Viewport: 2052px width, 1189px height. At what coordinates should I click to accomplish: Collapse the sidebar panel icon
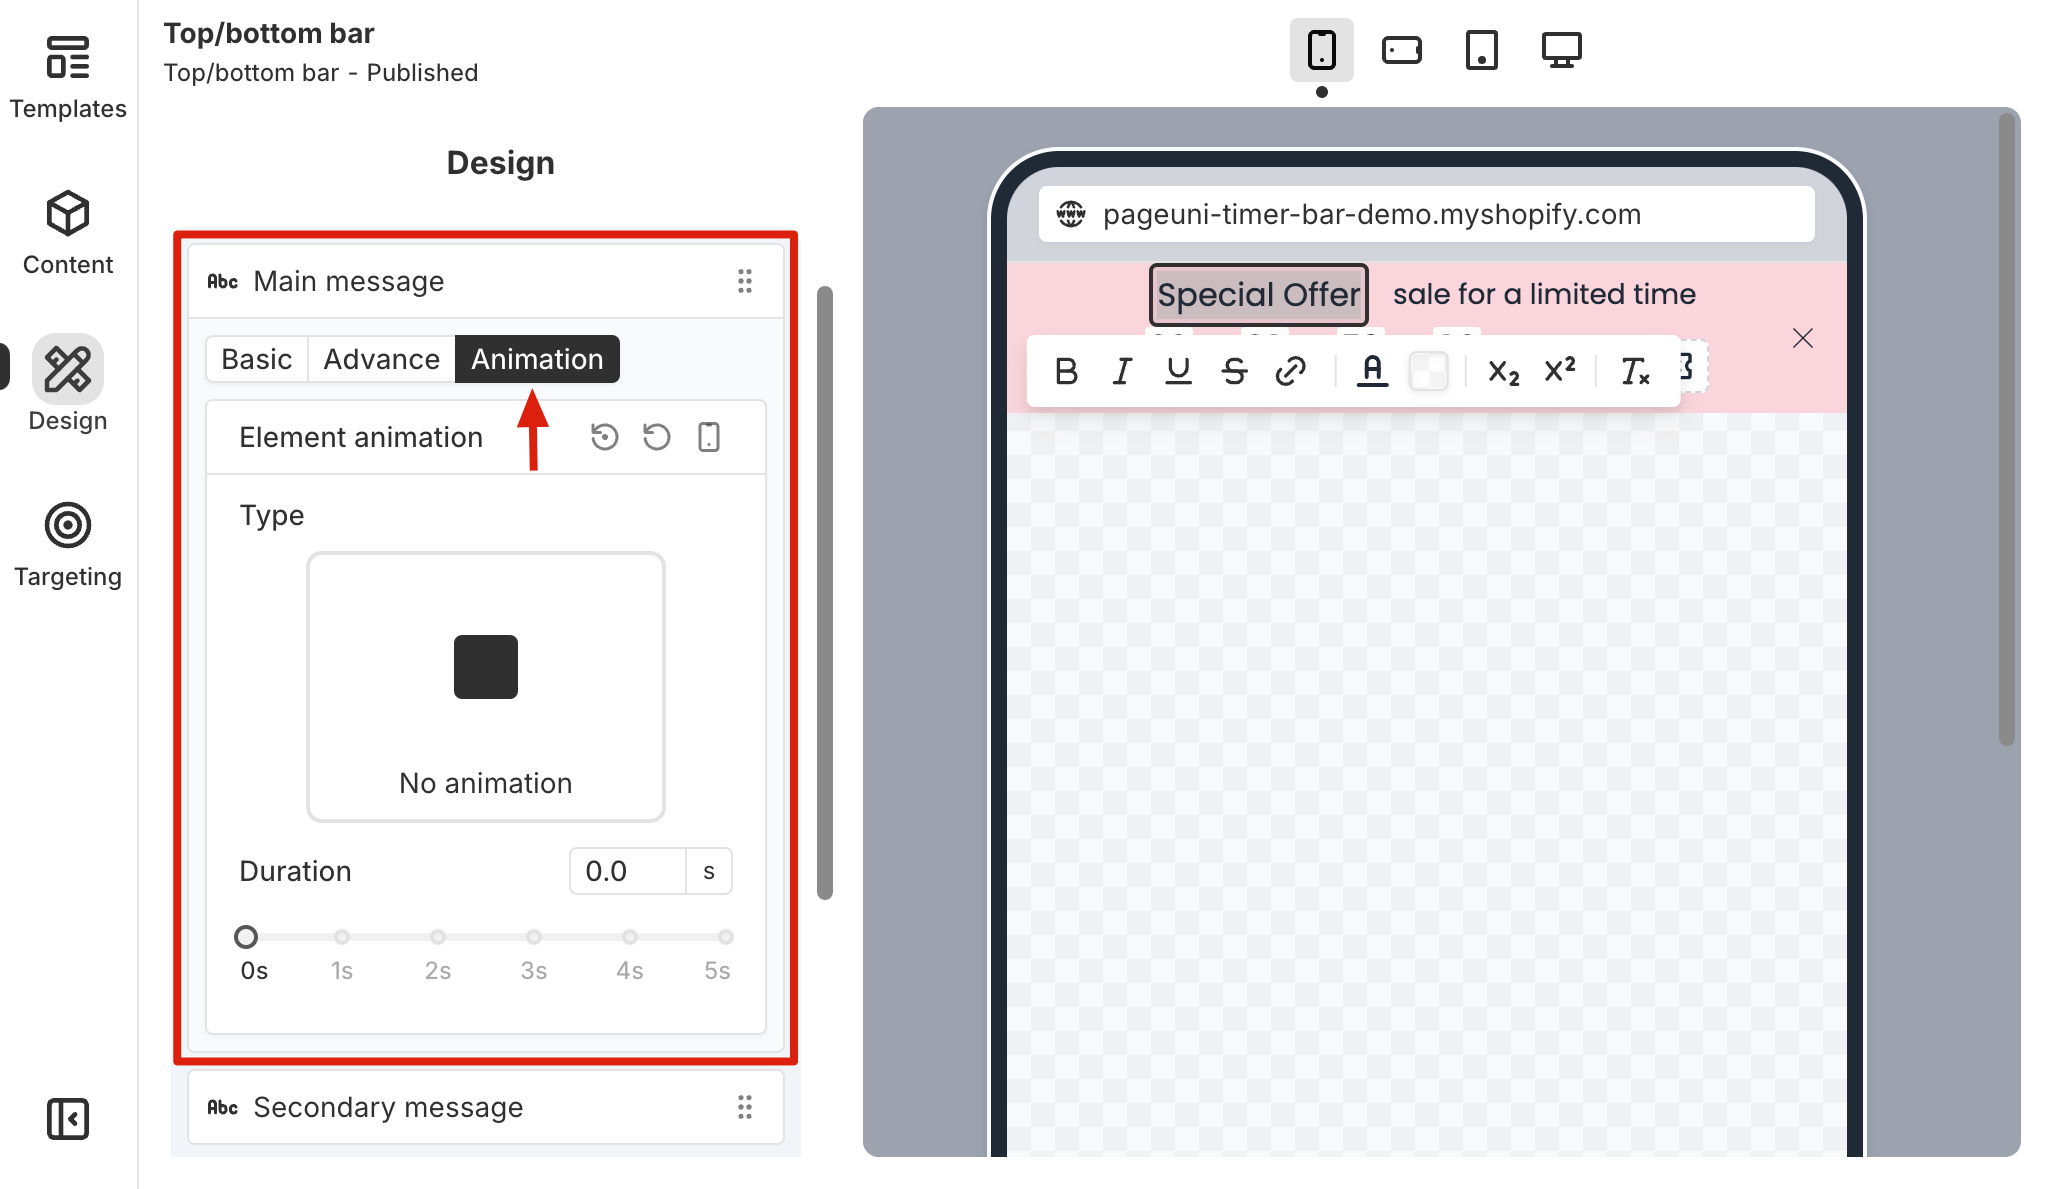coord(68,1119)
